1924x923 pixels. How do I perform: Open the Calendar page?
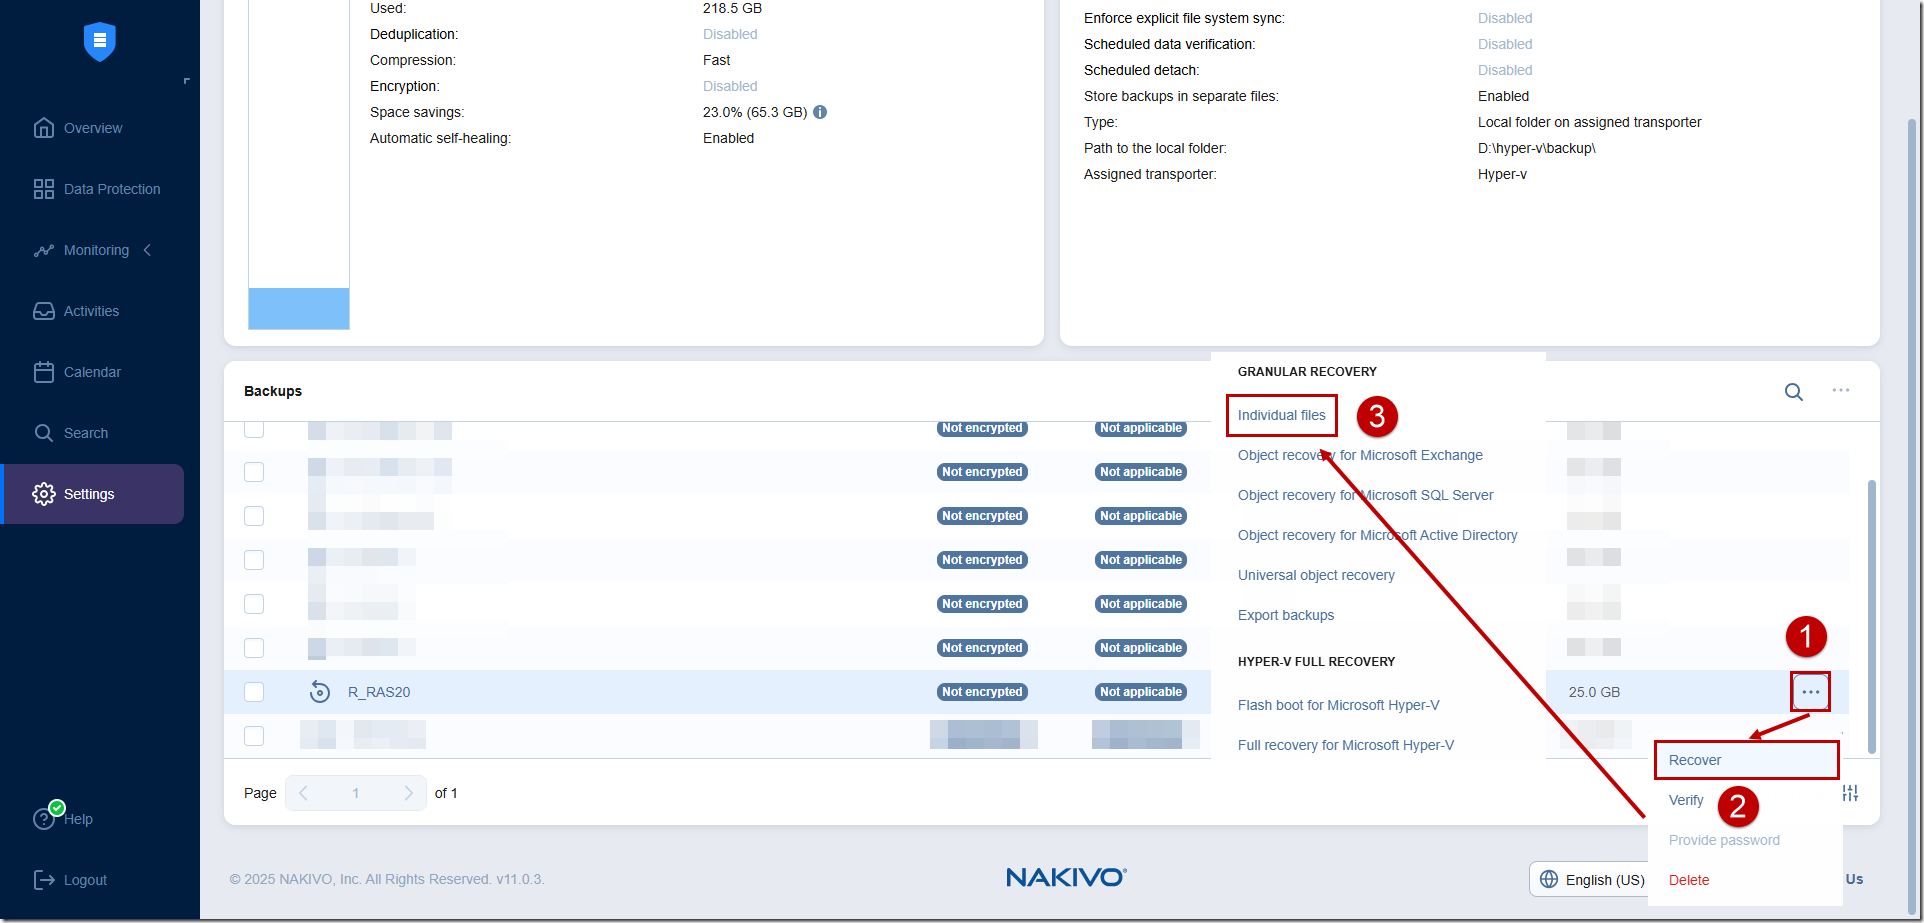[x=92, y=372]
